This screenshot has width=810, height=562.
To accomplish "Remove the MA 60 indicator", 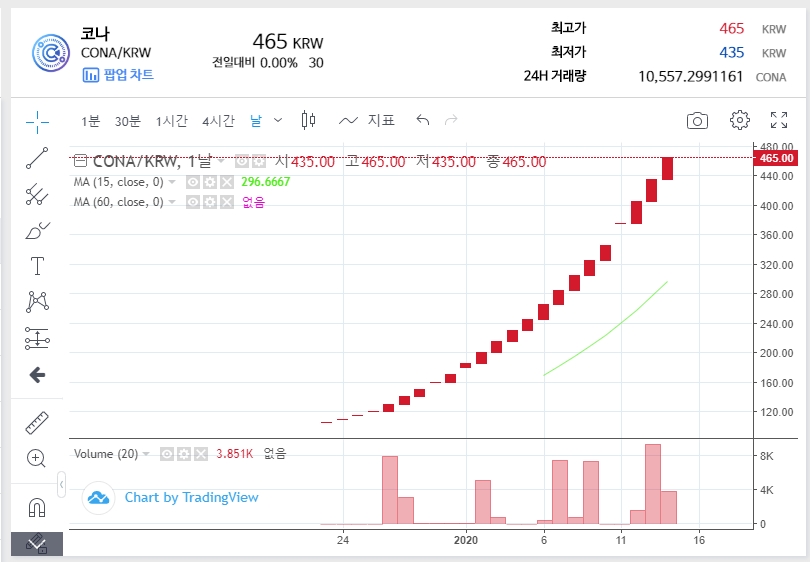I will pos(227,202).
